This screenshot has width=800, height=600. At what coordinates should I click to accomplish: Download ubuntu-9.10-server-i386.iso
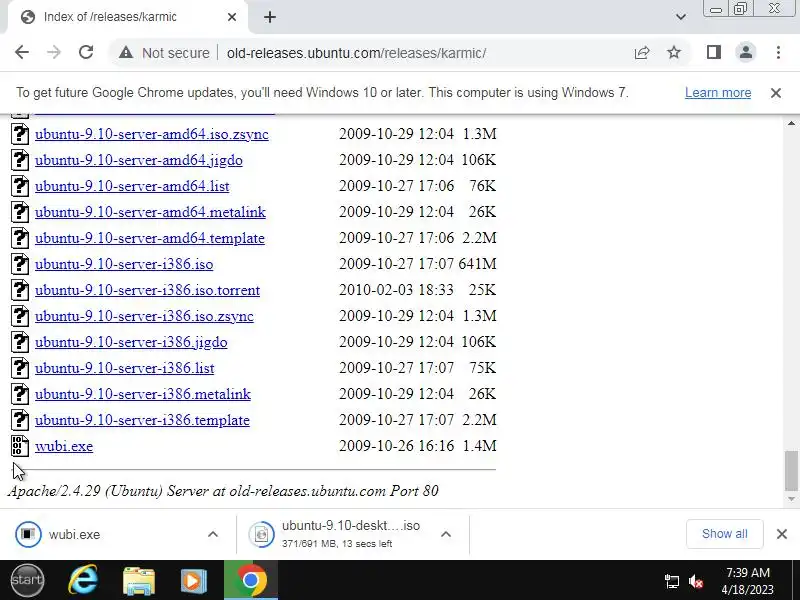124,264
